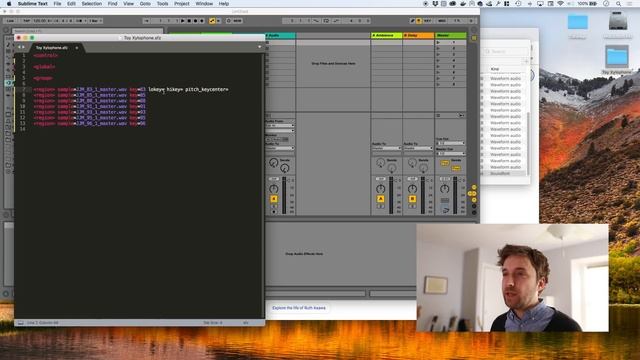The height and width of the screenshot is (360, 640).
Task: Toggle the KEY map mode switch in Ableton
Action: coord(427,20)
